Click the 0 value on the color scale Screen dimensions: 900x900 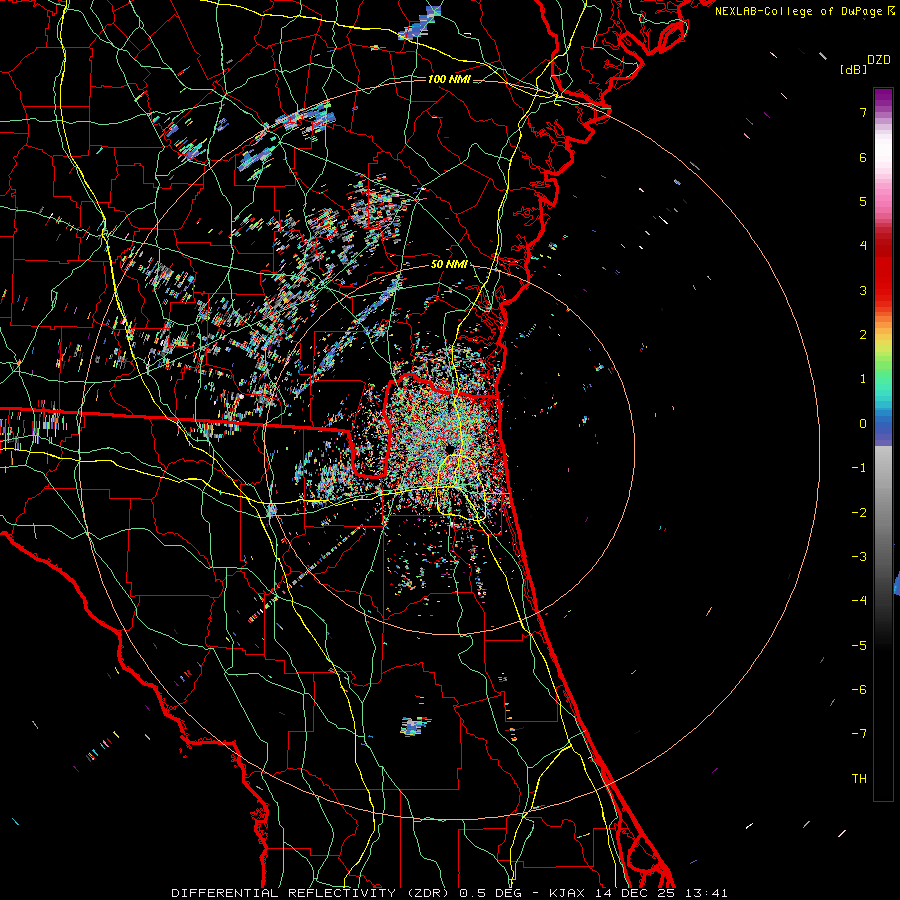(863, 424)
